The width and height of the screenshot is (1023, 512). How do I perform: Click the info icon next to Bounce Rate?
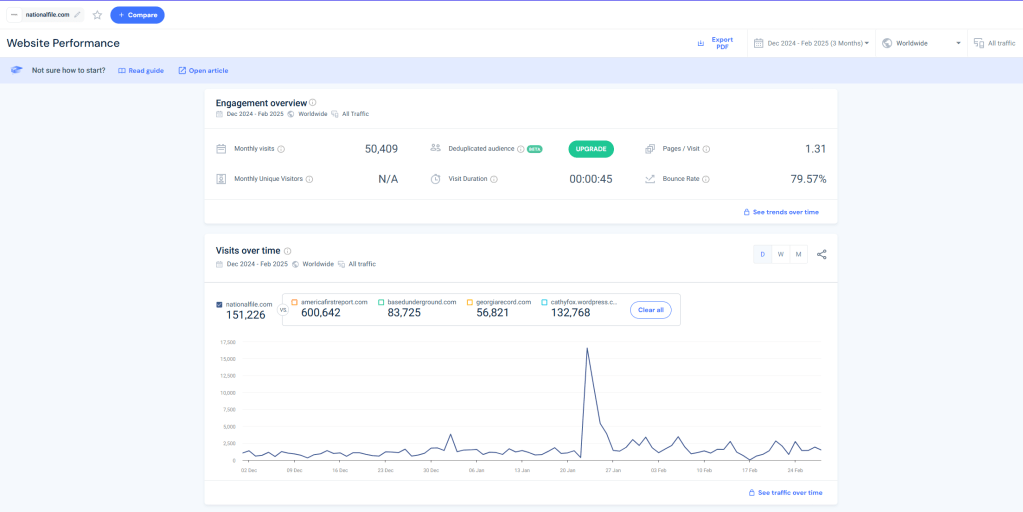tap(706, 179)
